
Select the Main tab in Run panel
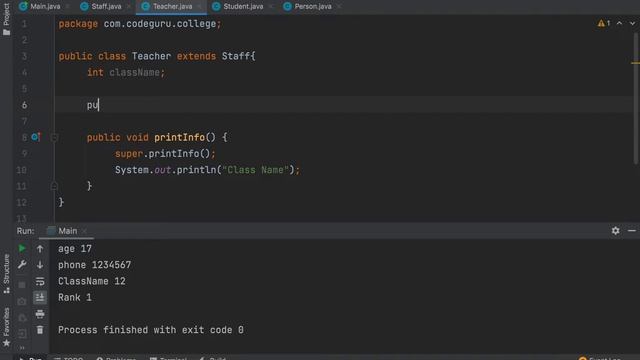point(67,231)
